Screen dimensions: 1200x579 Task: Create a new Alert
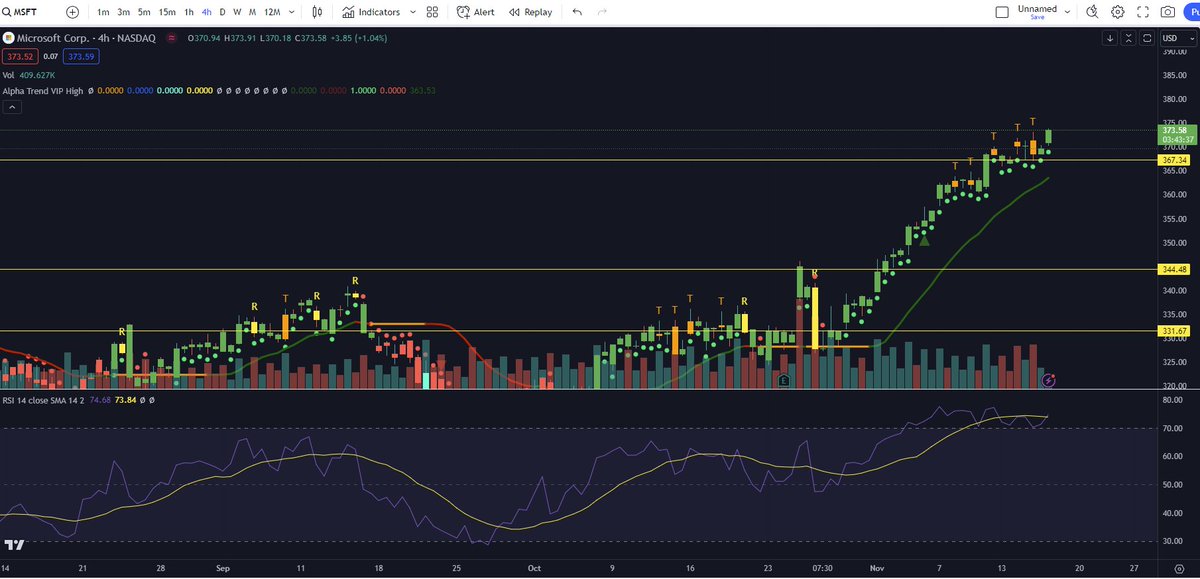click(476, 12)
